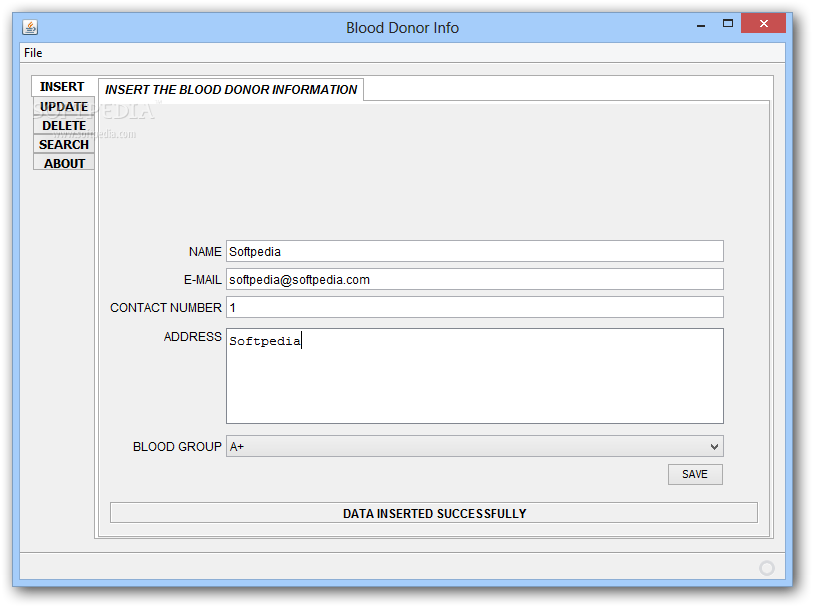The width and height of the screenshot is (813, 607).
Task: Open the ABOUT tab
Action: pos(64,163)
